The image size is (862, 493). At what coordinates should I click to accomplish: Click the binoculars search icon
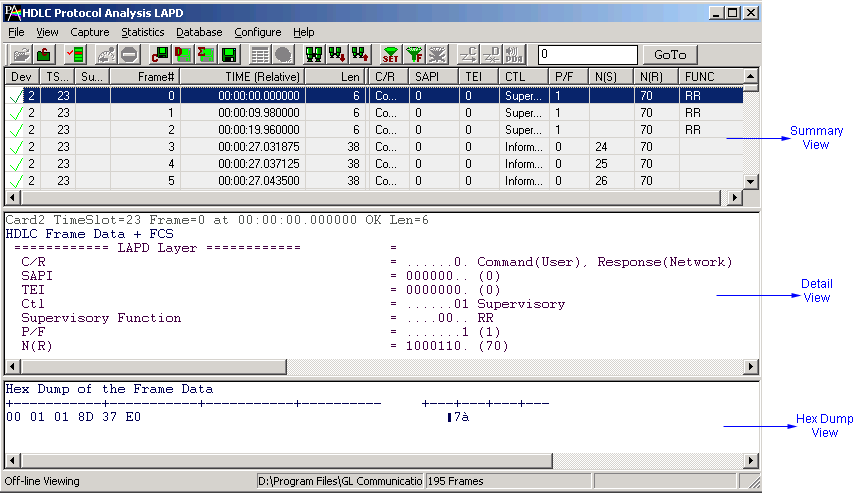313,55
